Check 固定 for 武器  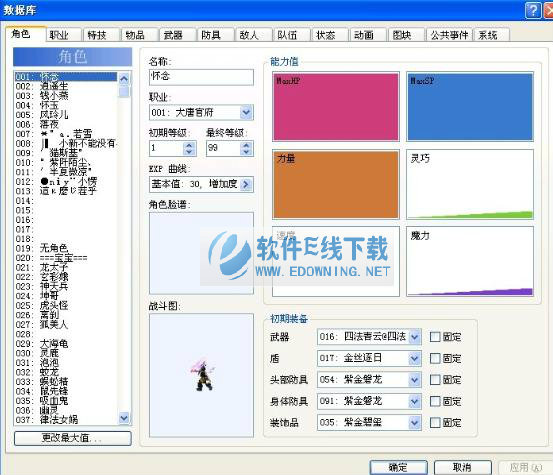[x=435, y=337]
